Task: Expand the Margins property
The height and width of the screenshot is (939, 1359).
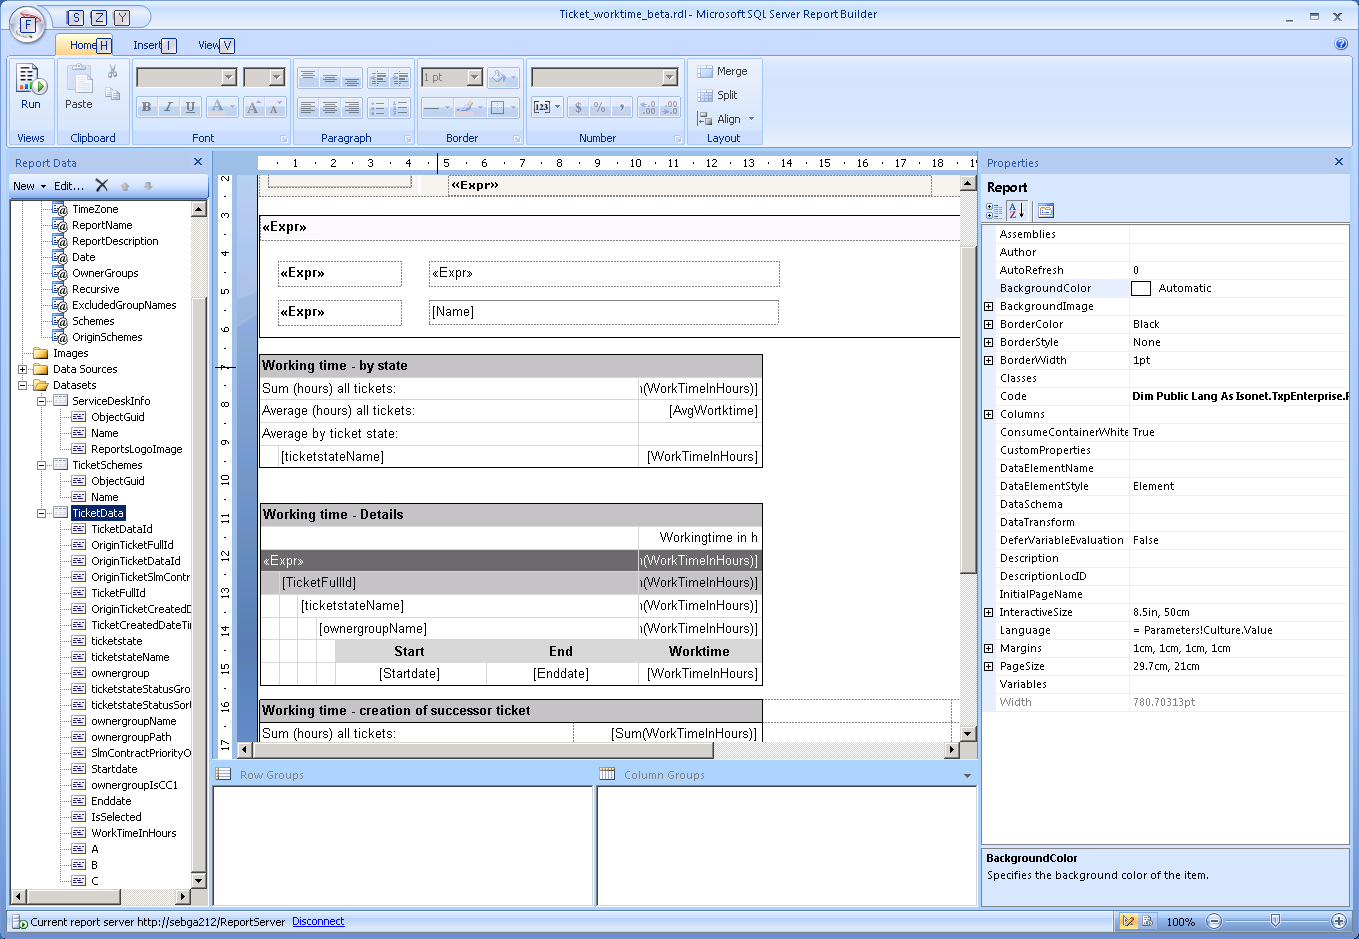Action: (x=989, y=648)
